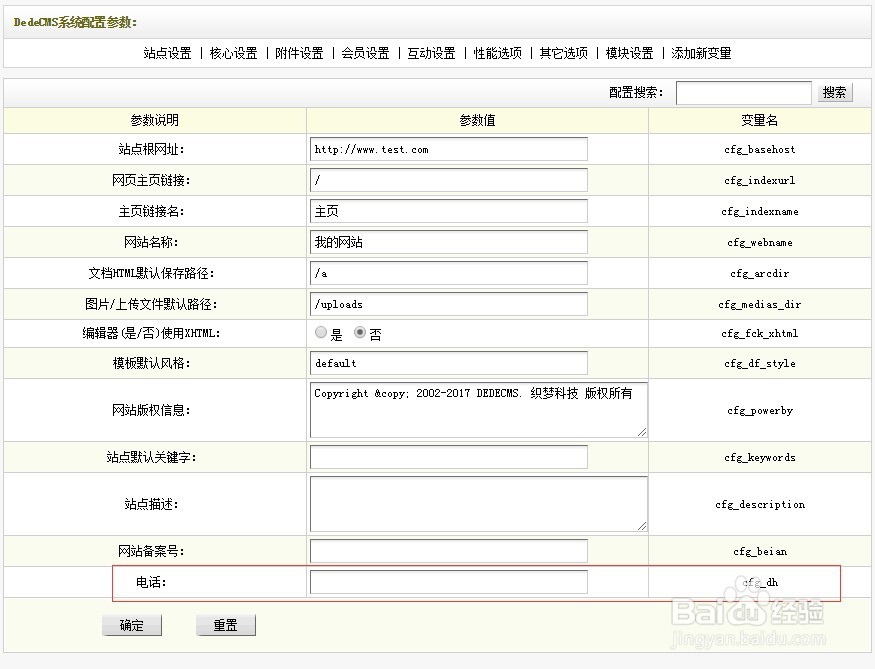Click the resize handle of 站点描述 textarea

pos(642,526)
